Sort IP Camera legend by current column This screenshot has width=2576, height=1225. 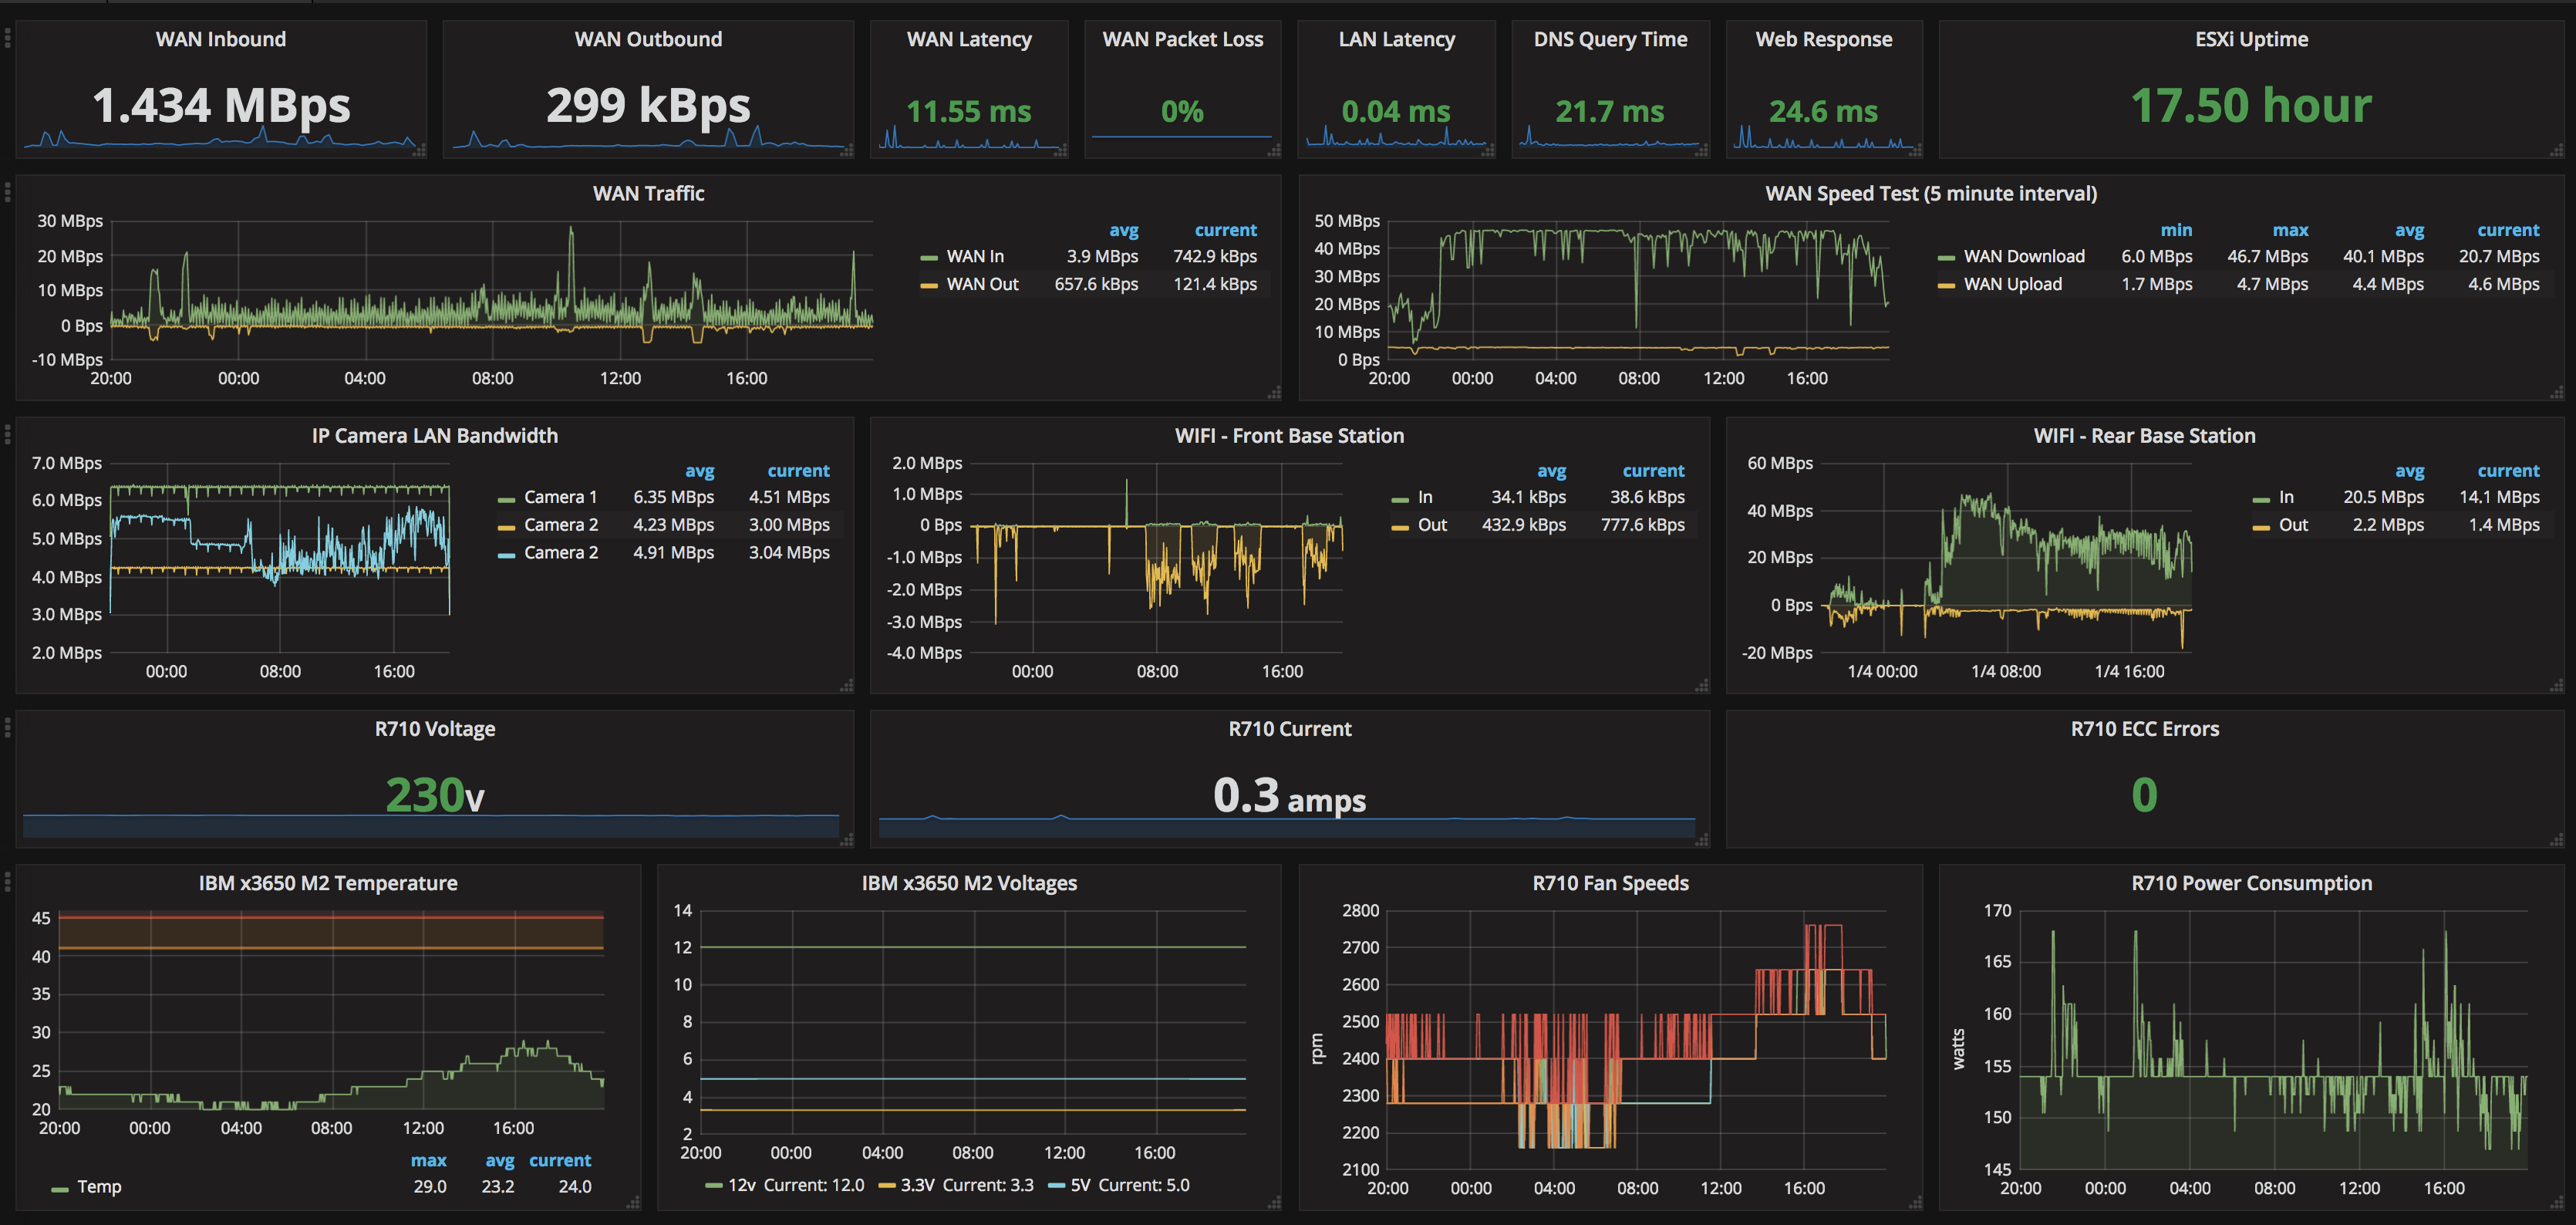tap(798, 471)
